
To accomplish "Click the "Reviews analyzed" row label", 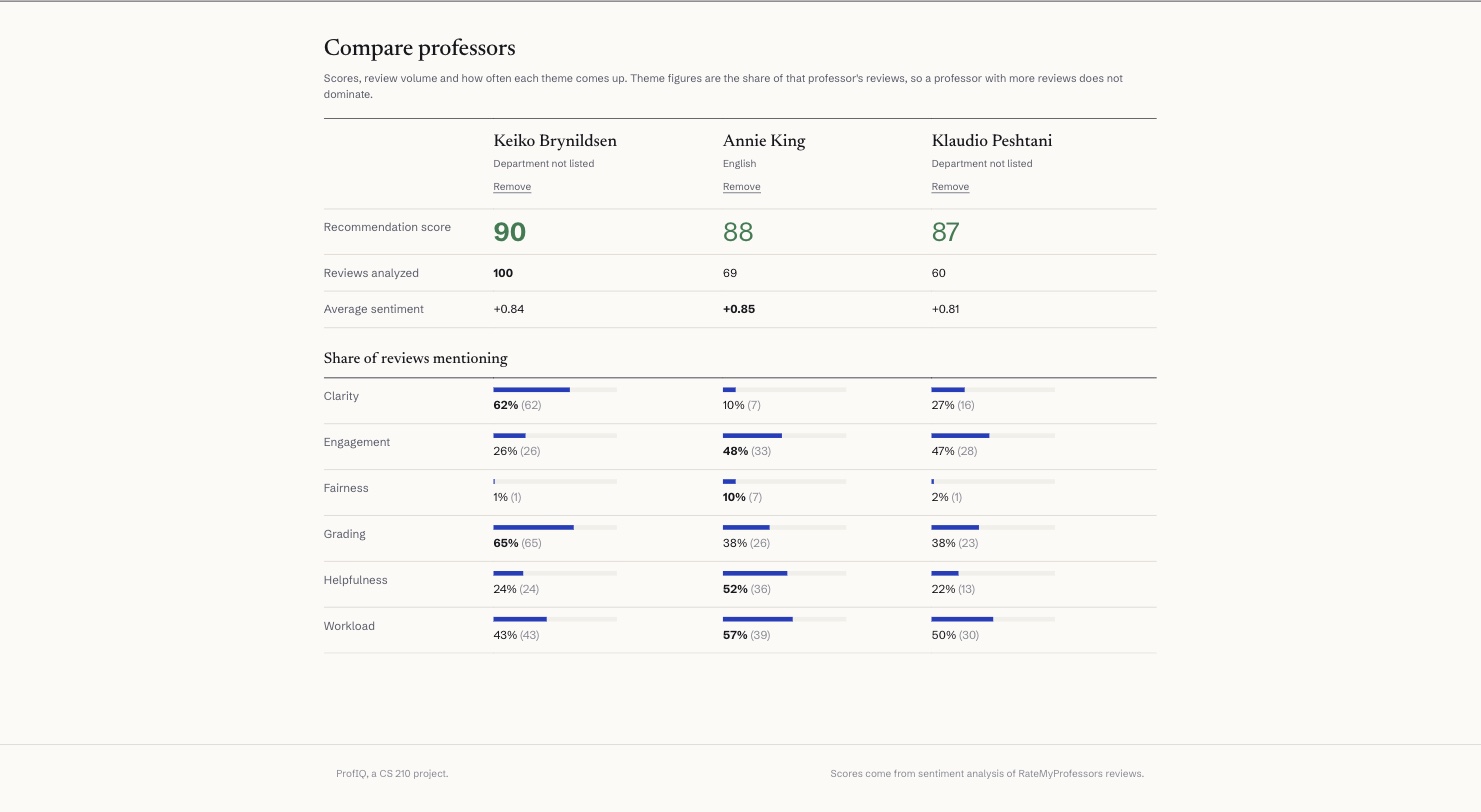I will coord(371,273).
